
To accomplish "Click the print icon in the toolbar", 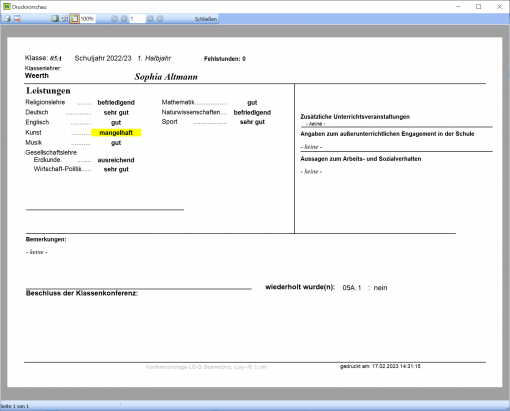I will pyautogui.click(x=7, y=19).
